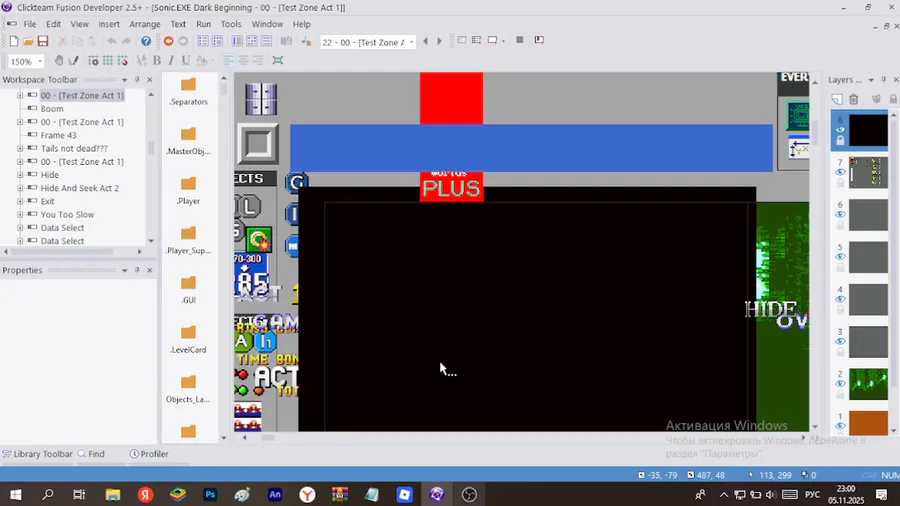Select layer 1 orange thumbnail
This screenshot has height=506, width=900.
tap(868, 423)
